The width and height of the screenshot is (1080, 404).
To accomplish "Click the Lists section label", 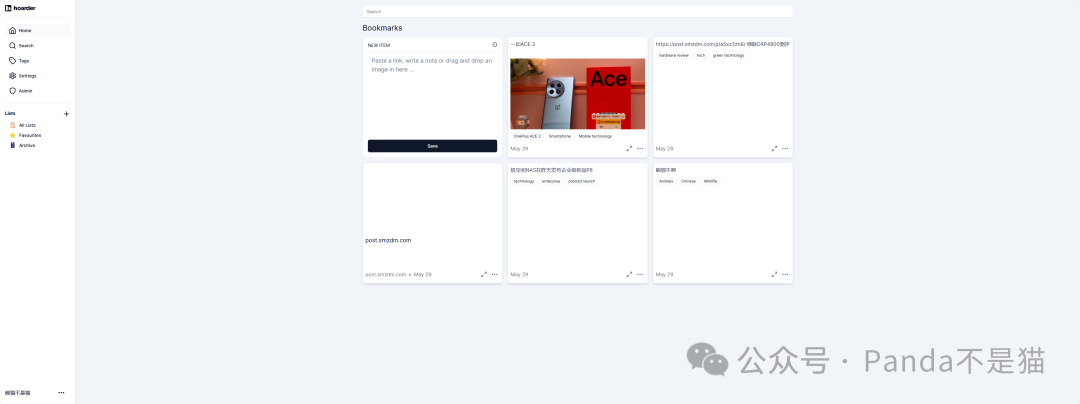I will pyautogui.click(x=10, y=113).
